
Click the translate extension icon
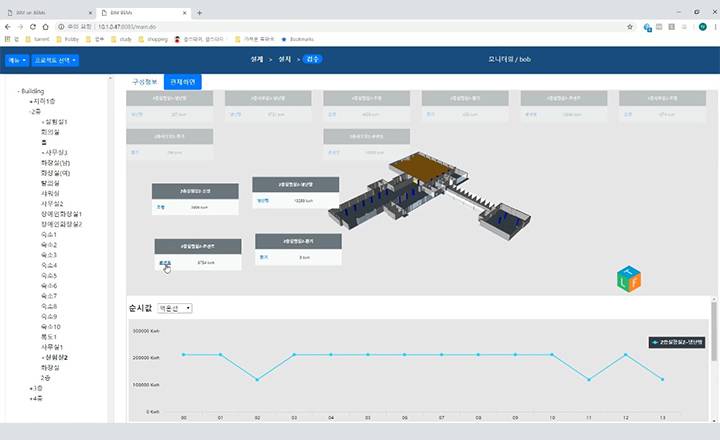coord(649,27)
